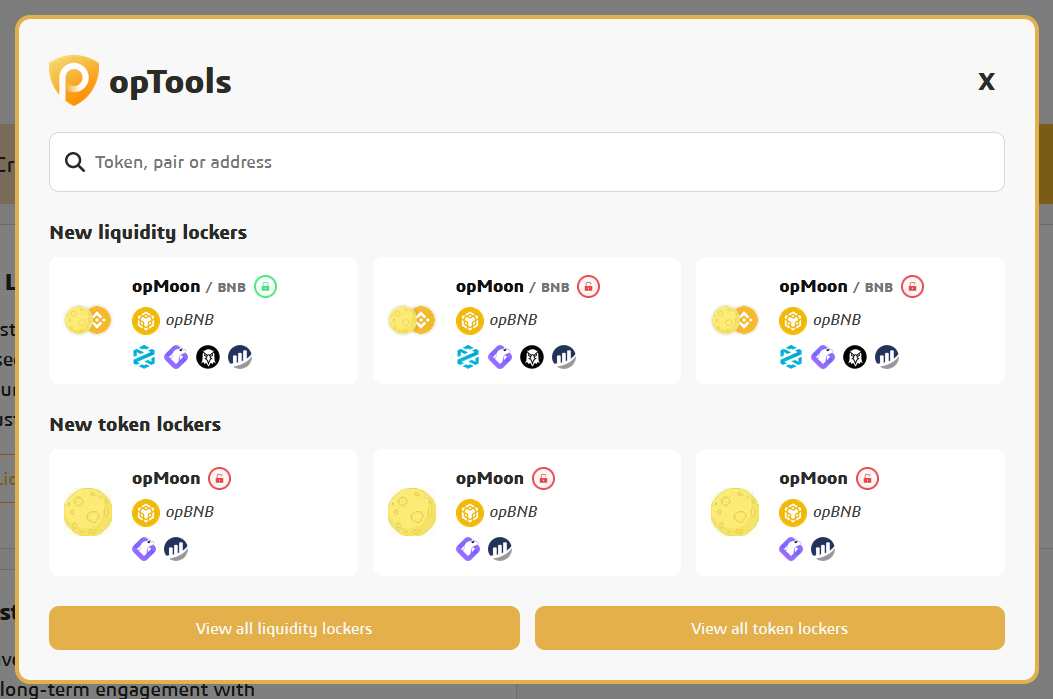Open GeckoTerminal icon on the first token locker card
This screenshot has height=699, width=1053.
tap(144, 549)
